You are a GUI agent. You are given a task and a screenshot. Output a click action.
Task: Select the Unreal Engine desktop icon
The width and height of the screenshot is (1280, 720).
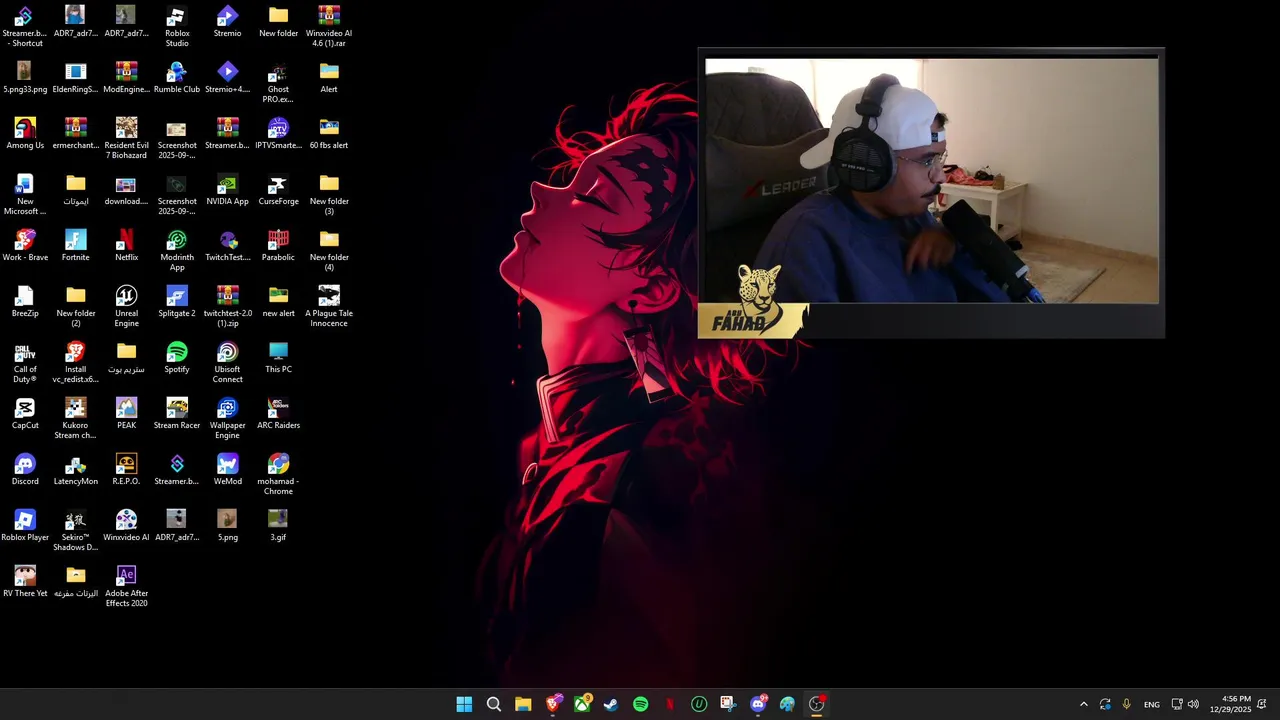126,306
